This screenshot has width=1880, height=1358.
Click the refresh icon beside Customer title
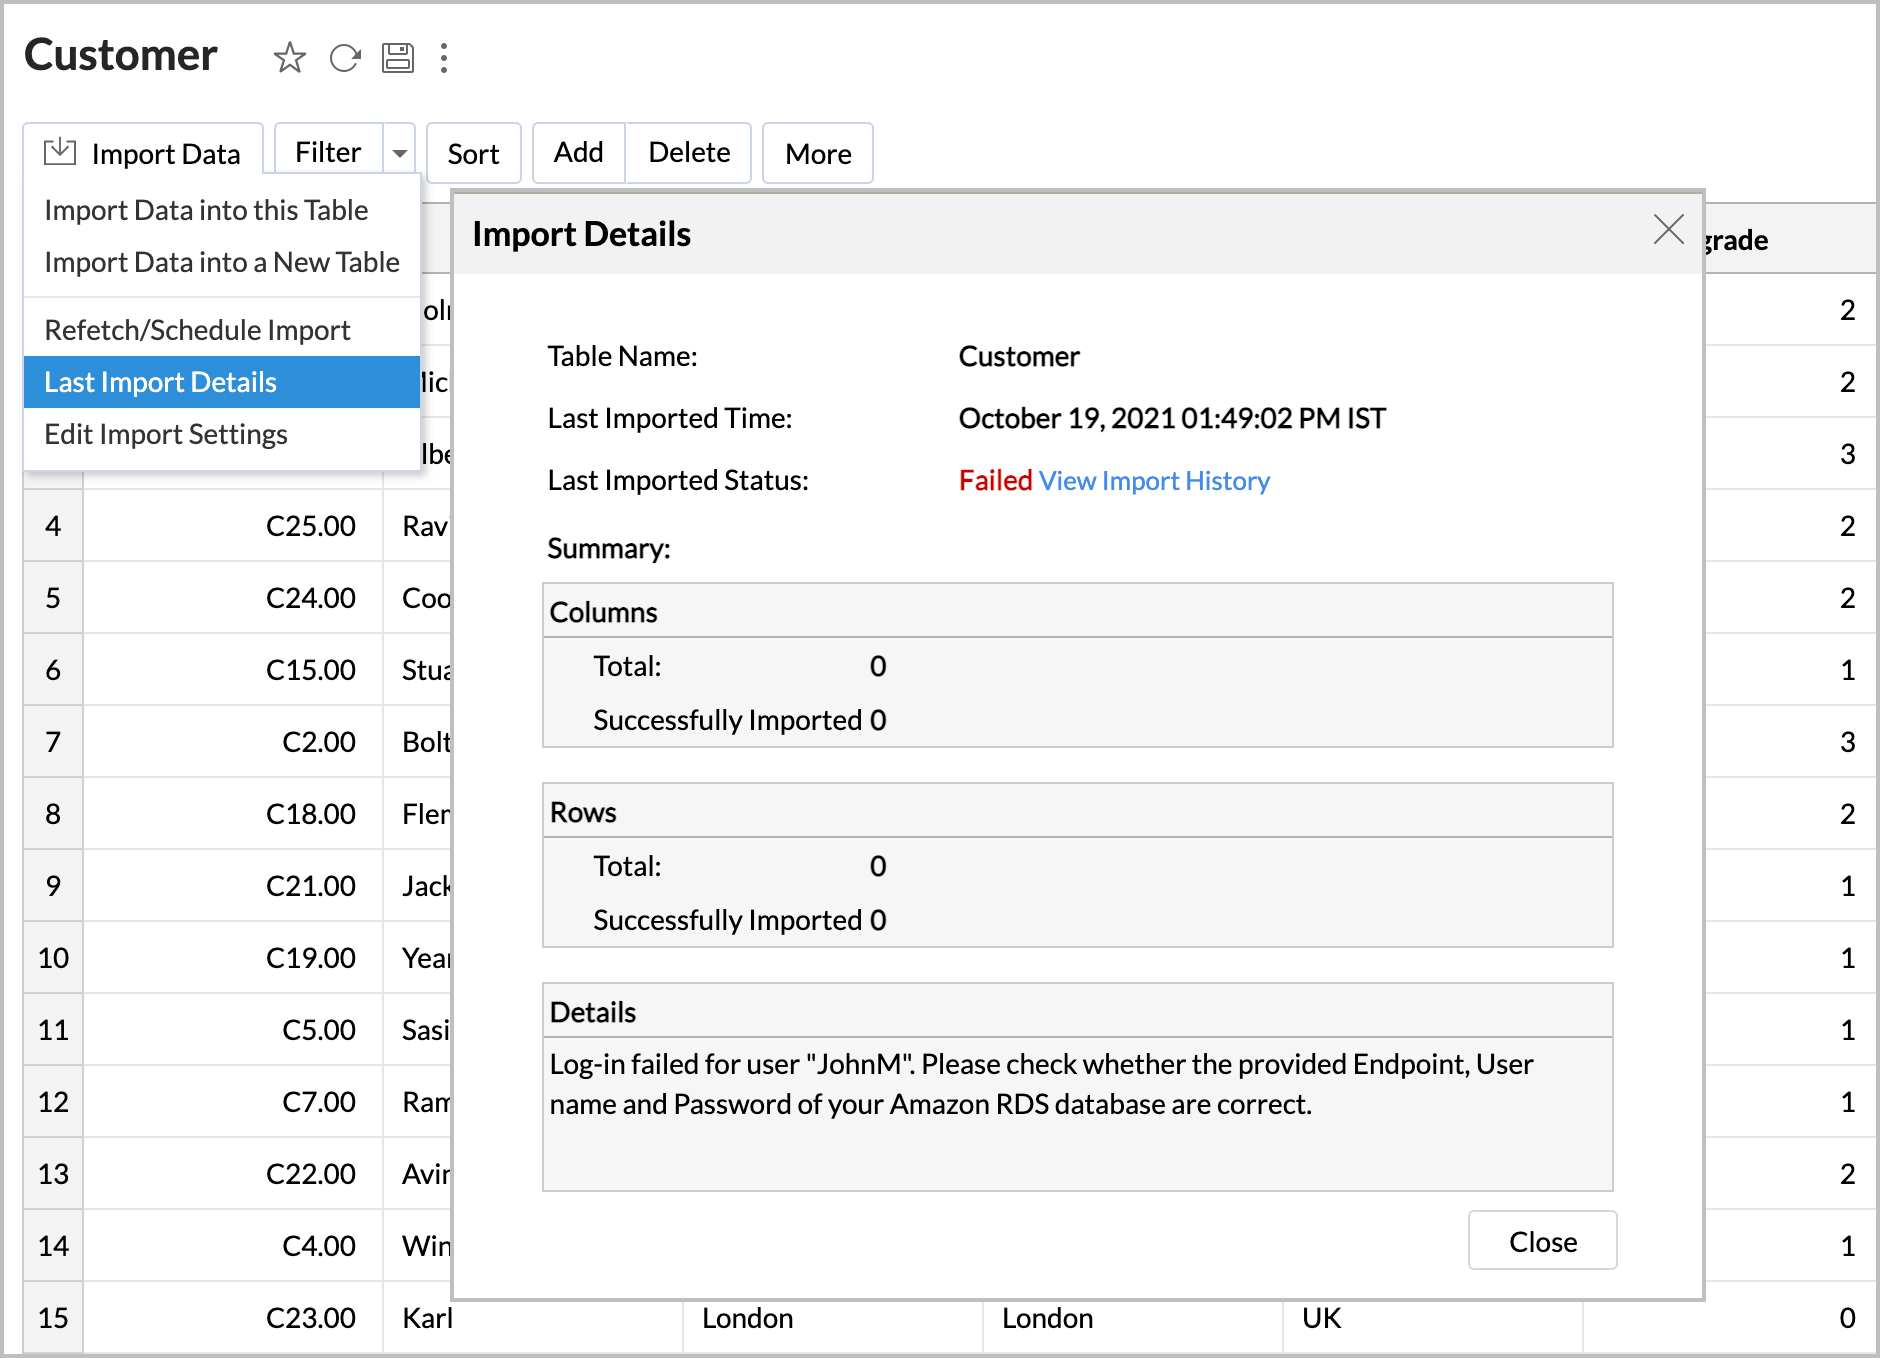(x=345, y=58)
